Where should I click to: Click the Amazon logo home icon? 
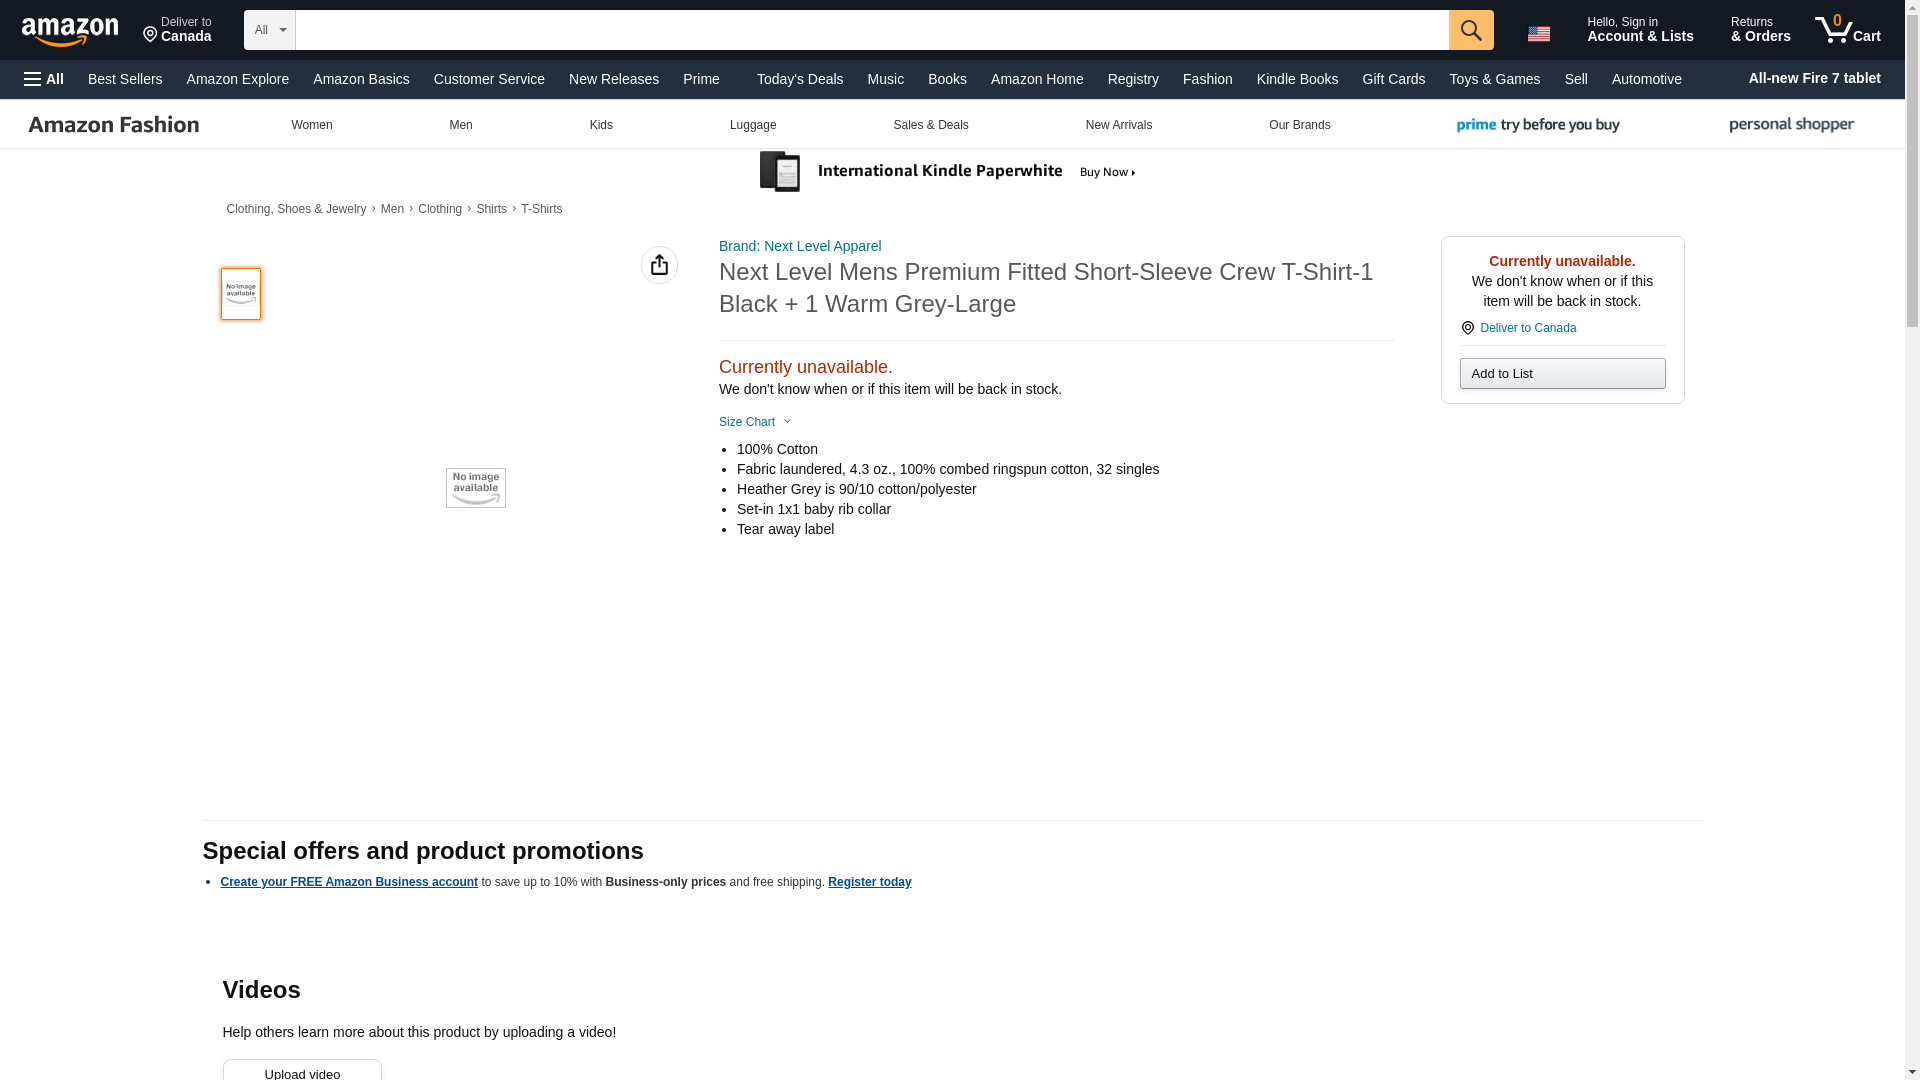coord(70,31)
